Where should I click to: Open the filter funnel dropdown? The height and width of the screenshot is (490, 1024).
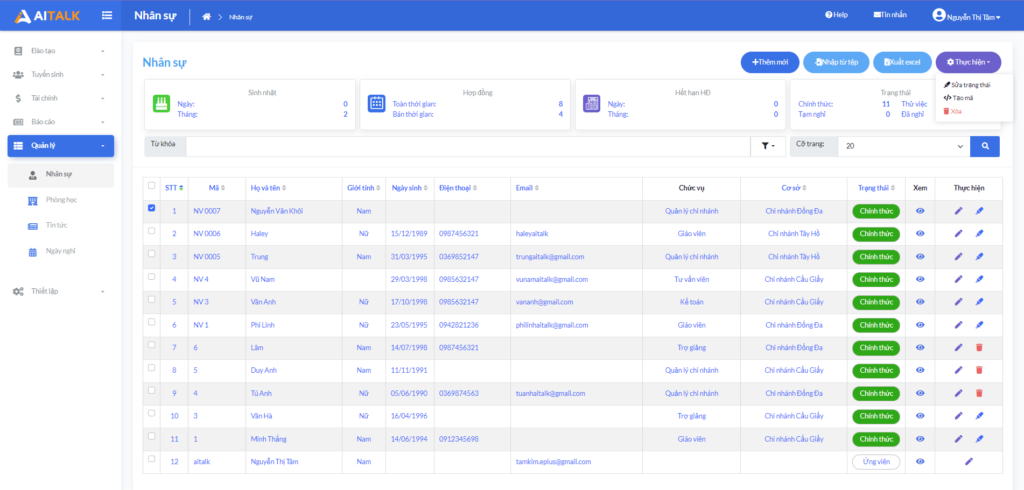click(x=767, y=146)
